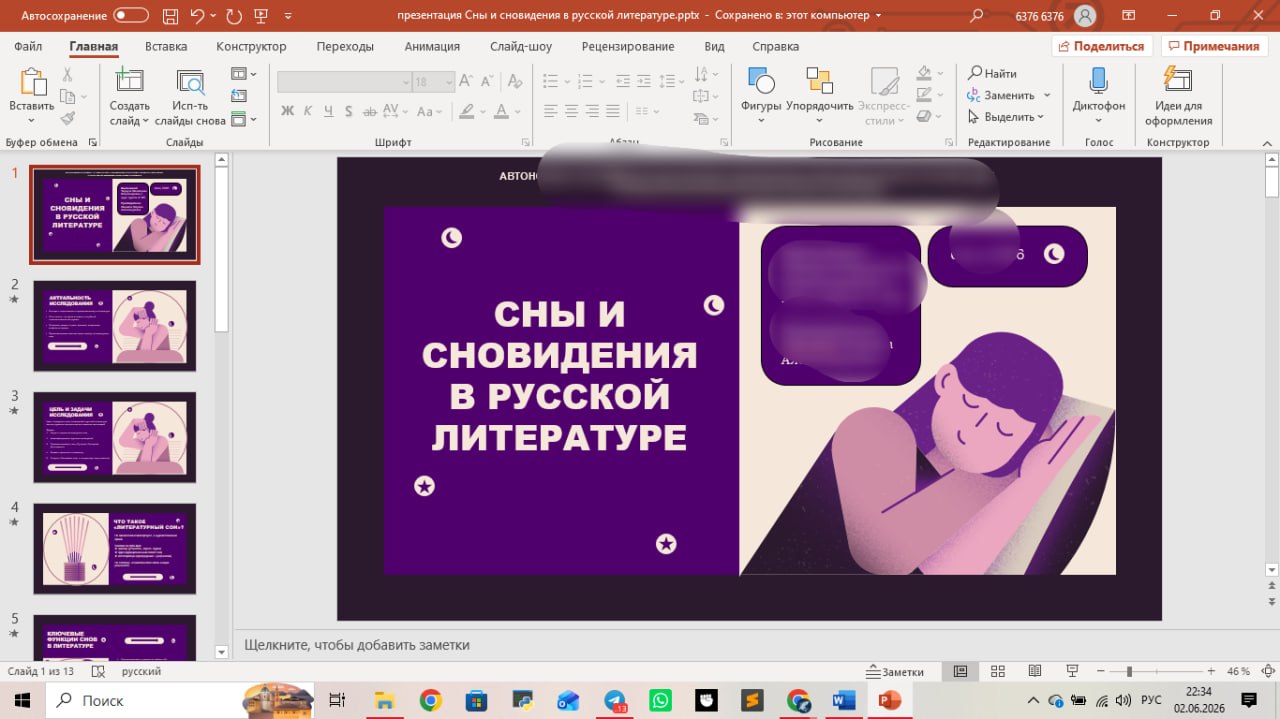Select slide 2 thumbnail Актуальность исследования

(x=115, y=325)
